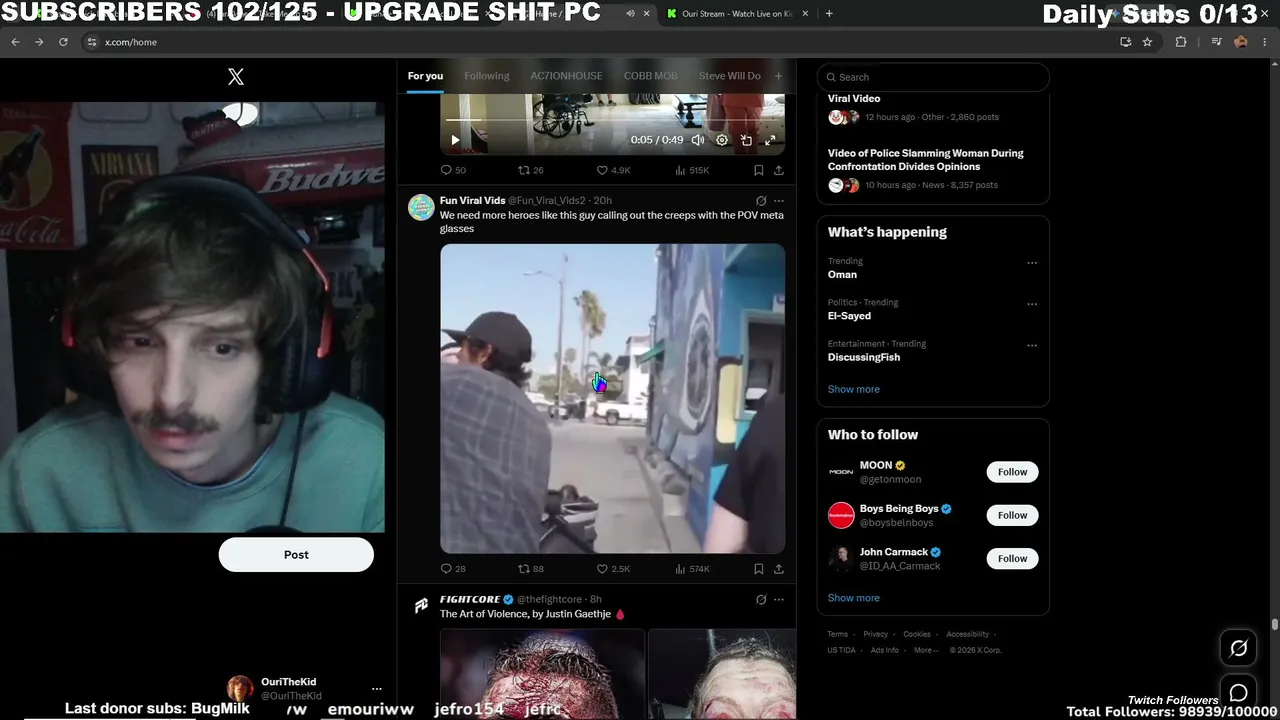Open the floating Messages chat button
Viewport: 1280px width, 720px height.
1238,693
